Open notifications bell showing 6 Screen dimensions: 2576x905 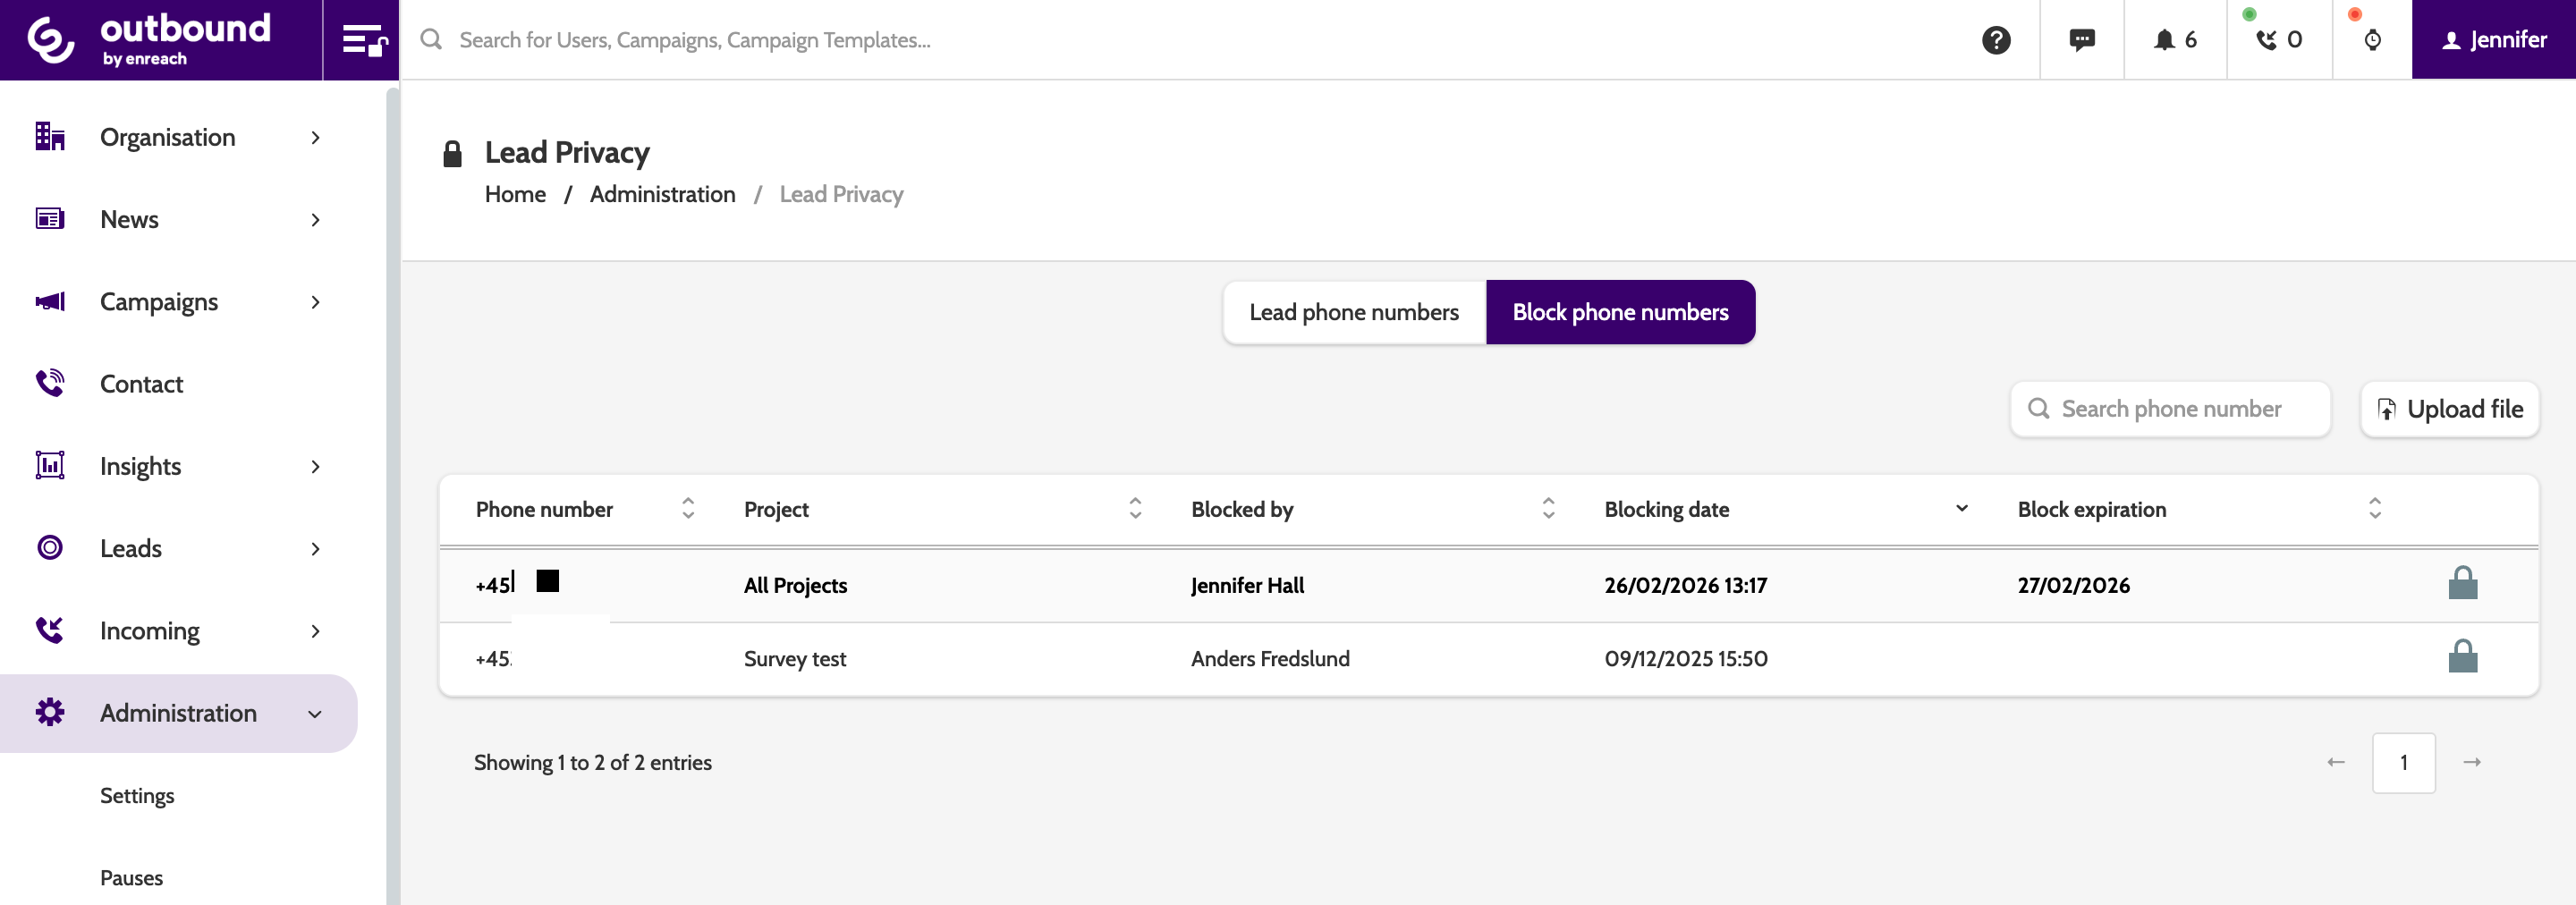click(x=2174, y=40)
